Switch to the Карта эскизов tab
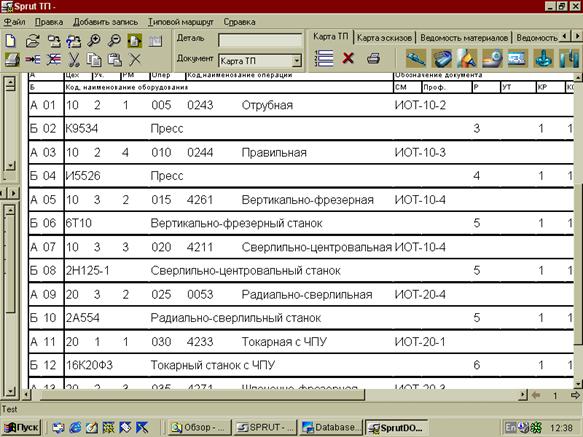 click(x=384, y=38)
